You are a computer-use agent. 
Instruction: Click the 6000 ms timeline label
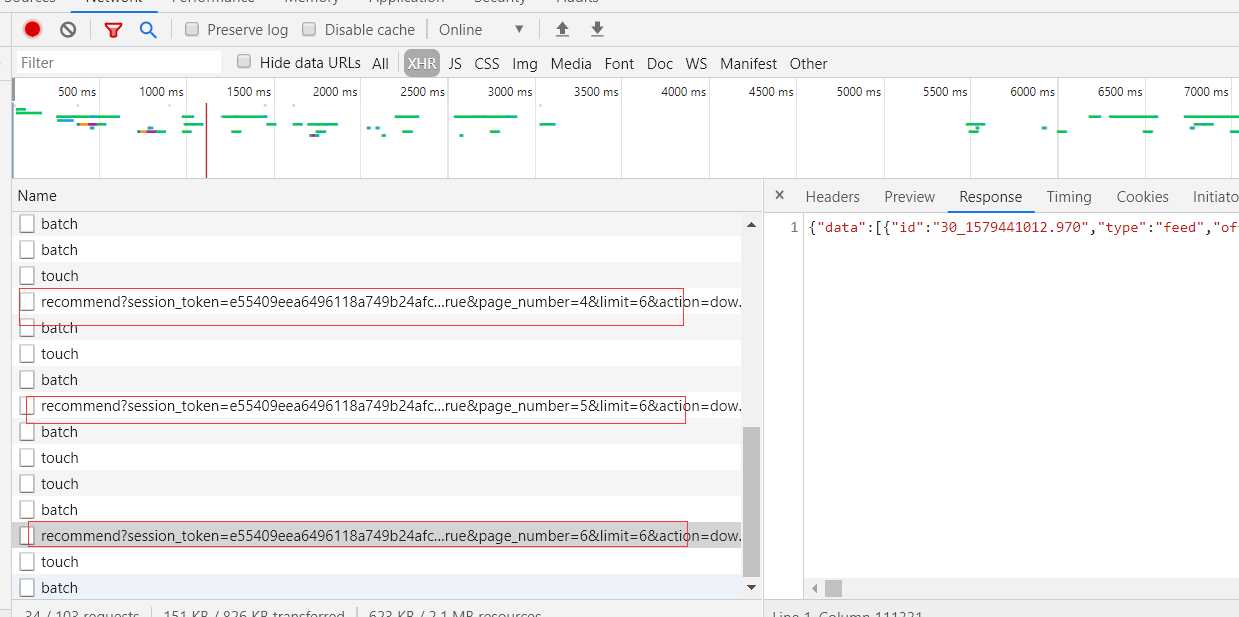(x=1032, y=91)
